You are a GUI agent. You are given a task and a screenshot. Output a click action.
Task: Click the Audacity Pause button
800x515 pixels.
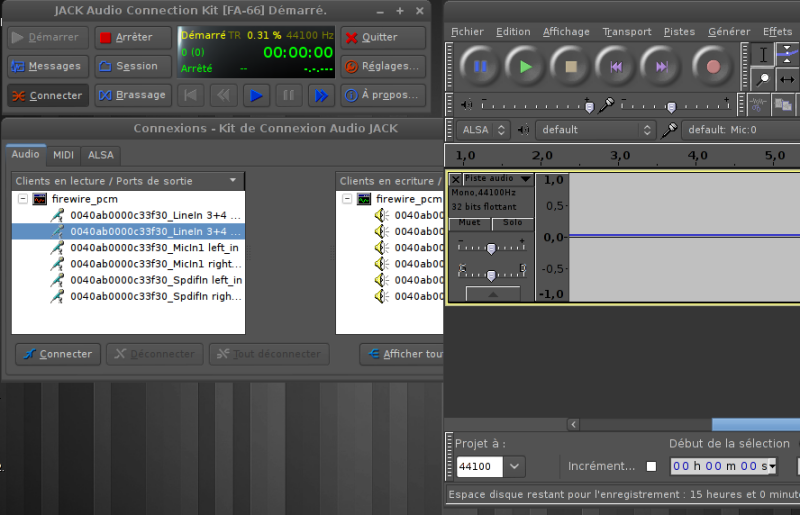[x=480, y=66]
